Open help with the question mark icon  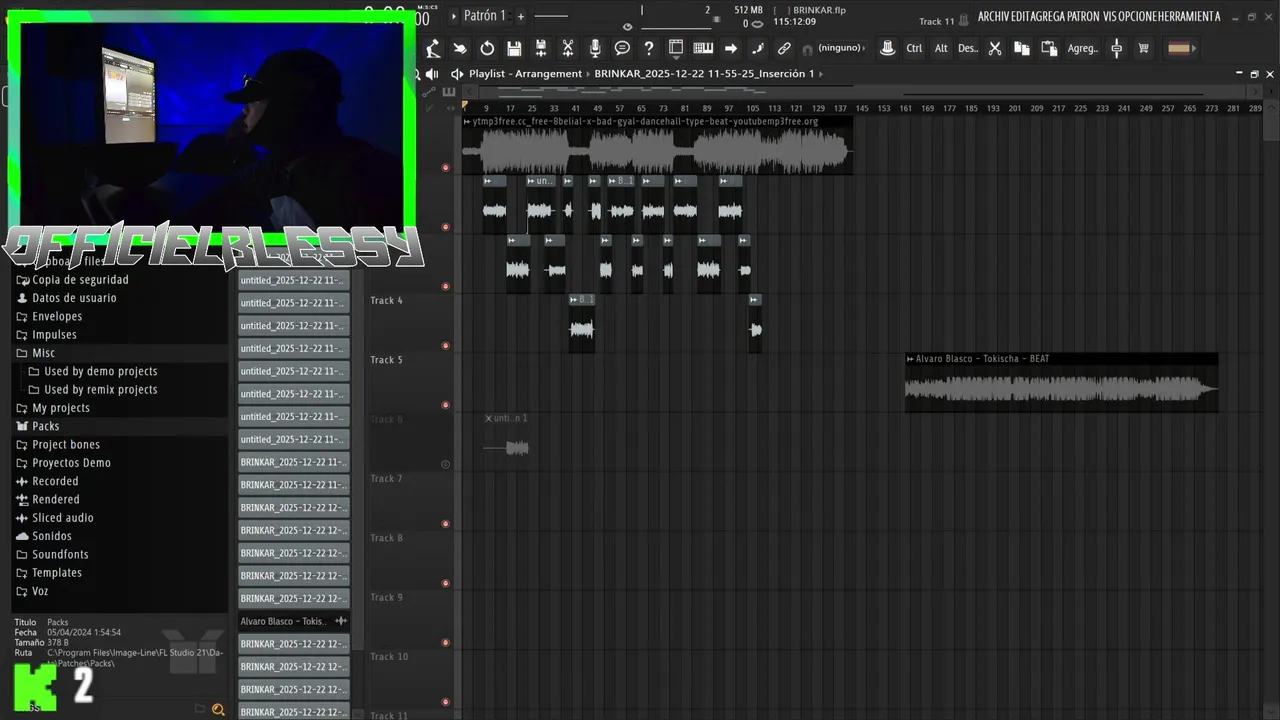coord(649,48)
